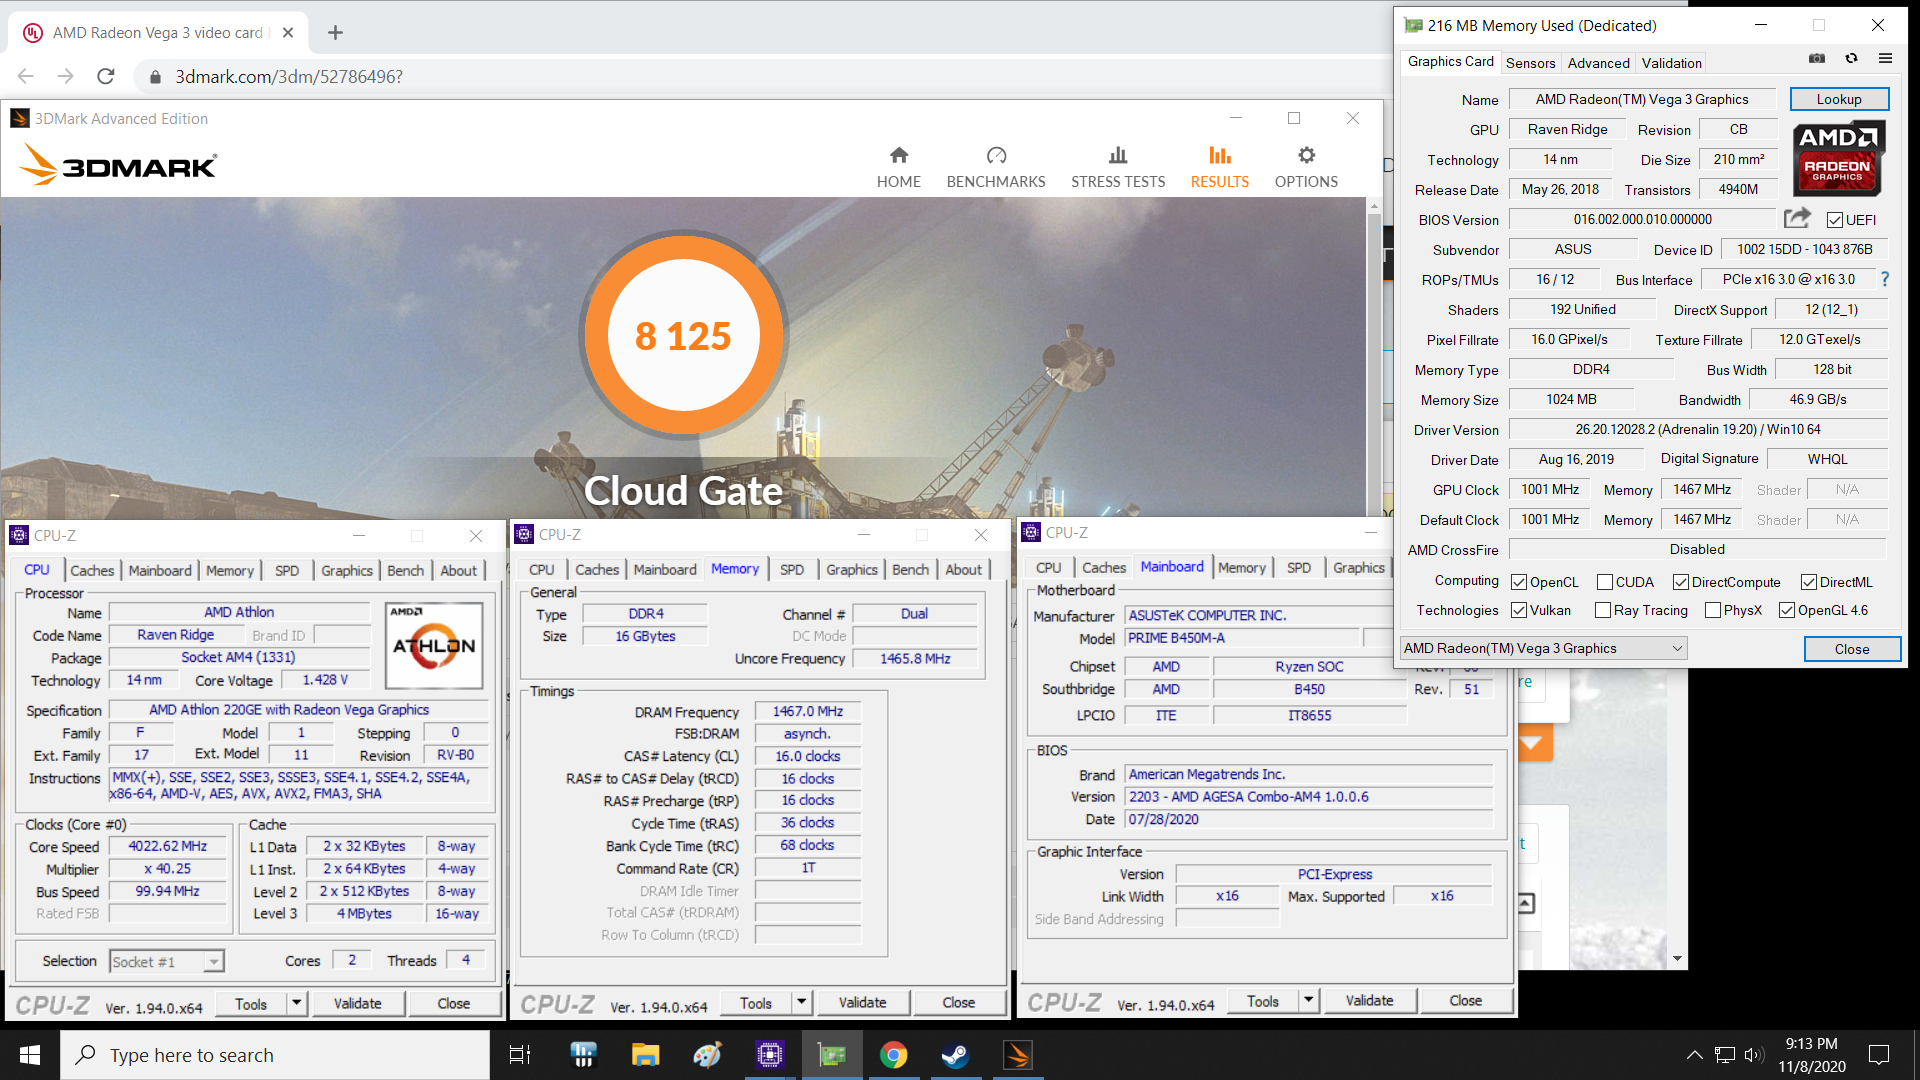Expand Tools dropdown arrow in Mainboard tab window
The image size is (1920, 1080).
pyautogui.click(x=1309, y=1000)
